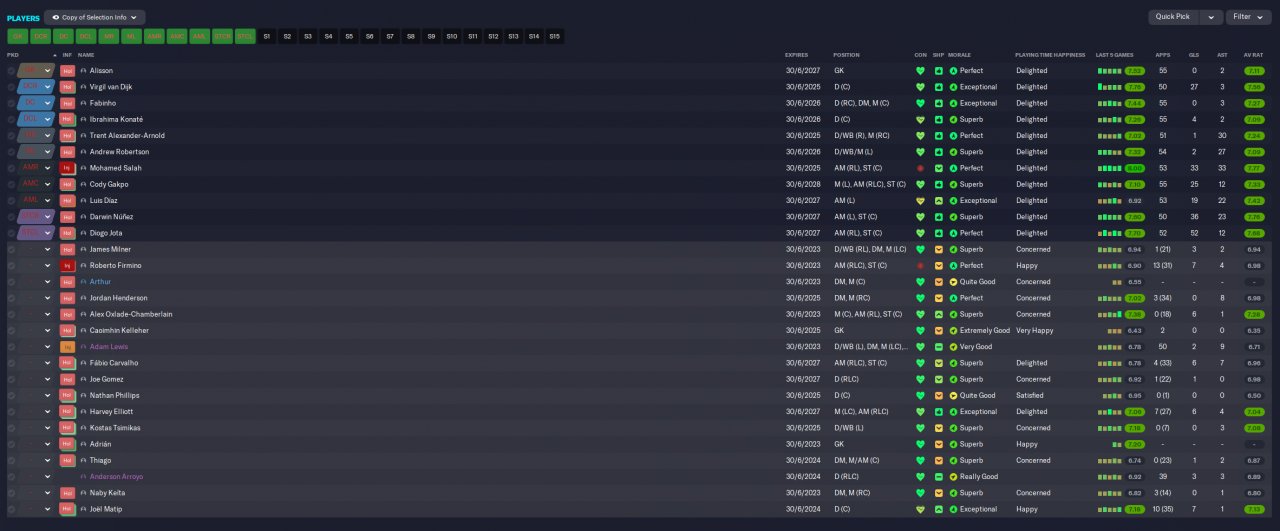Click the morale arrow icon in Cody Gakpo's row
The width and height of the screenshot is (1280, 531).
tap(953, 185)
